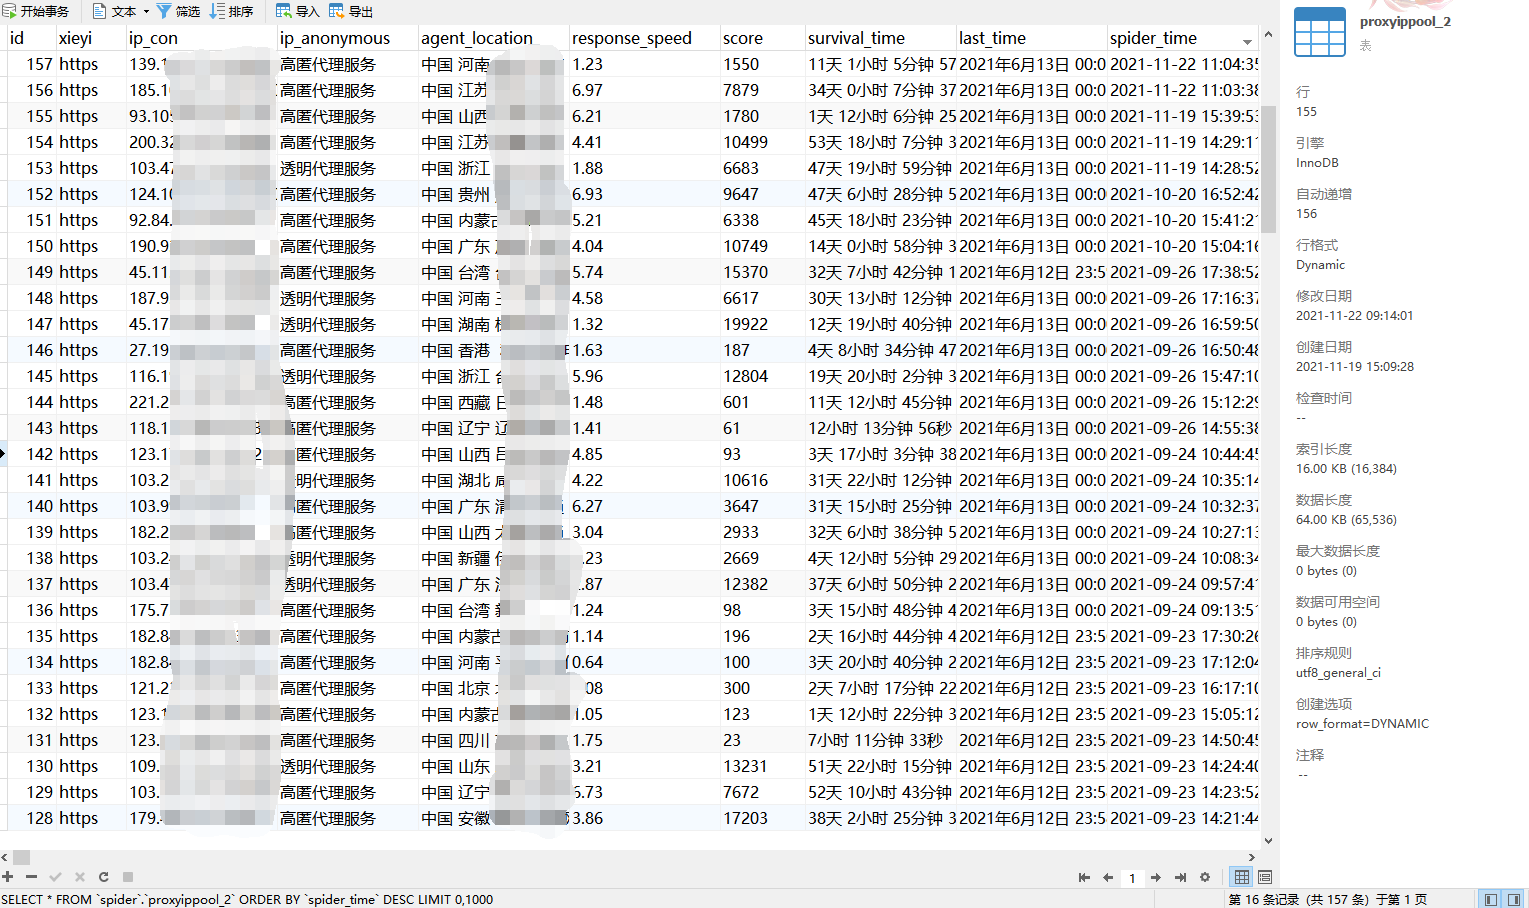The image size is (1529, 908).
Task: Select response_speed cell 0.64
Action: [x=644, y=662]
